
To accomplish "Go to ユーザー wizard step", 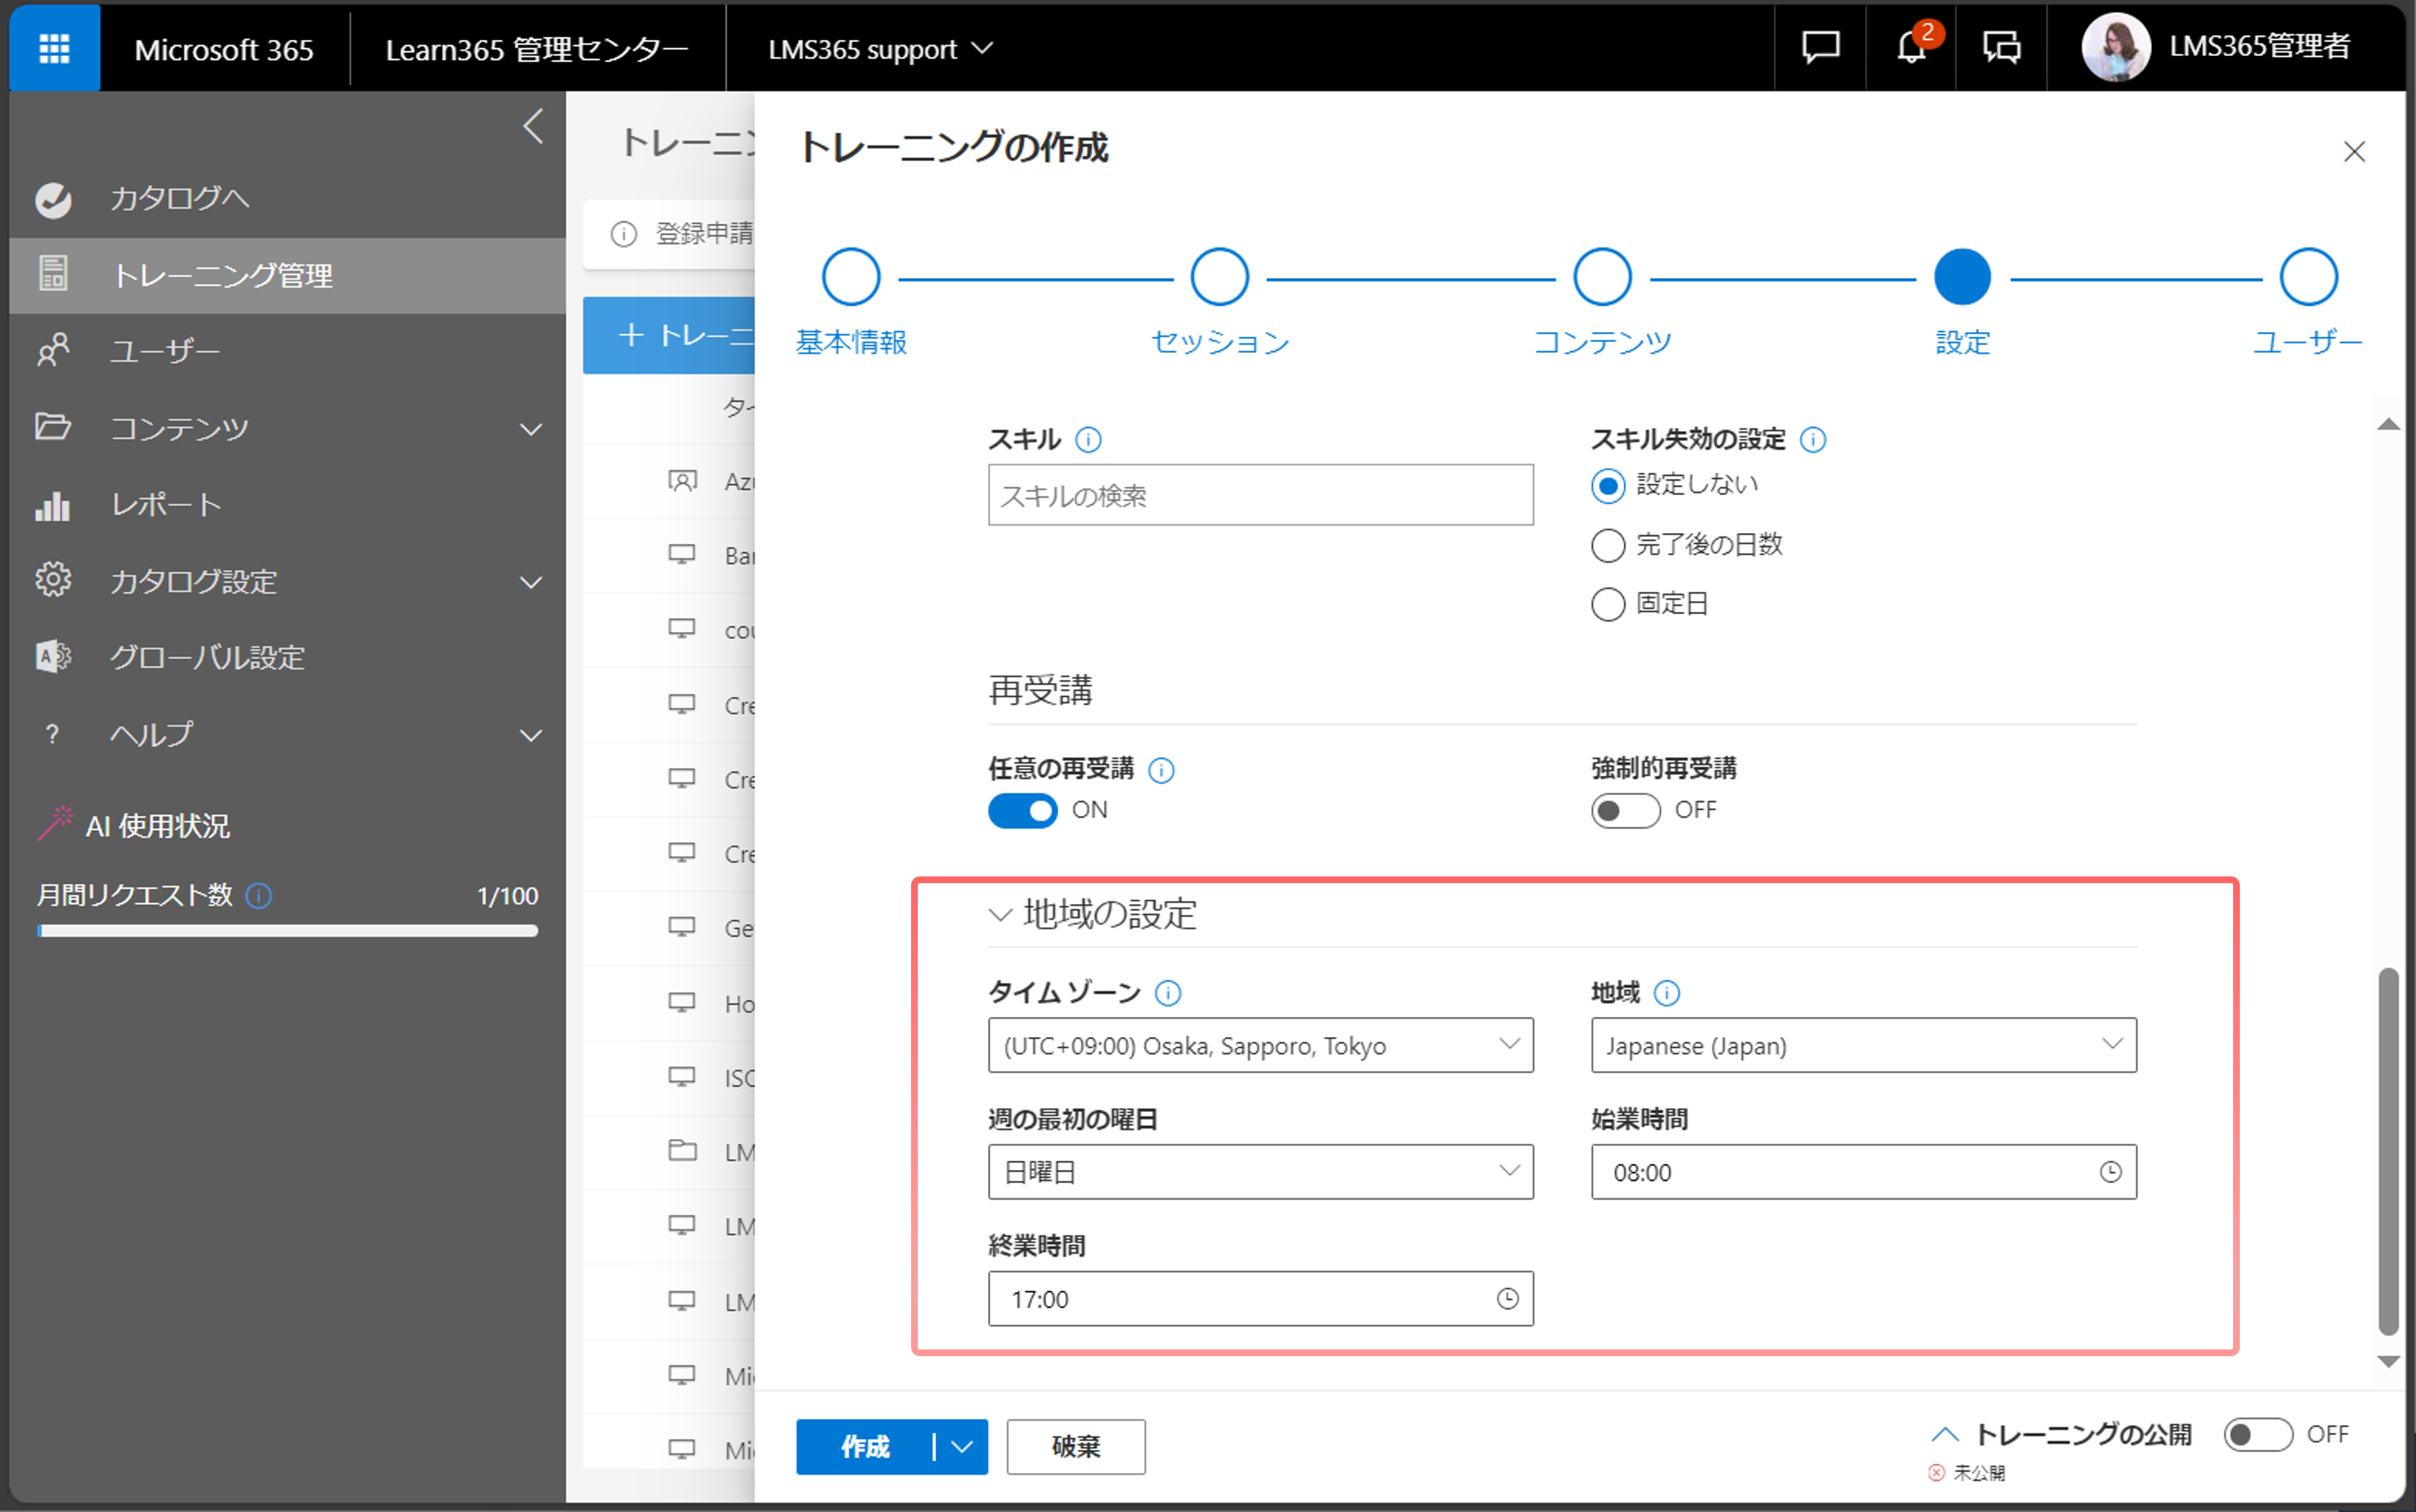I will coord(2309,277).
